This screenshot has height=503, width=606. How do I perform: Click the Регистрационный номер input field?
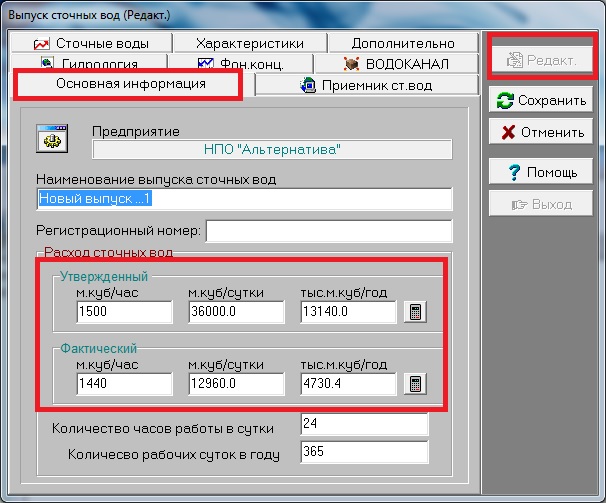329,232
